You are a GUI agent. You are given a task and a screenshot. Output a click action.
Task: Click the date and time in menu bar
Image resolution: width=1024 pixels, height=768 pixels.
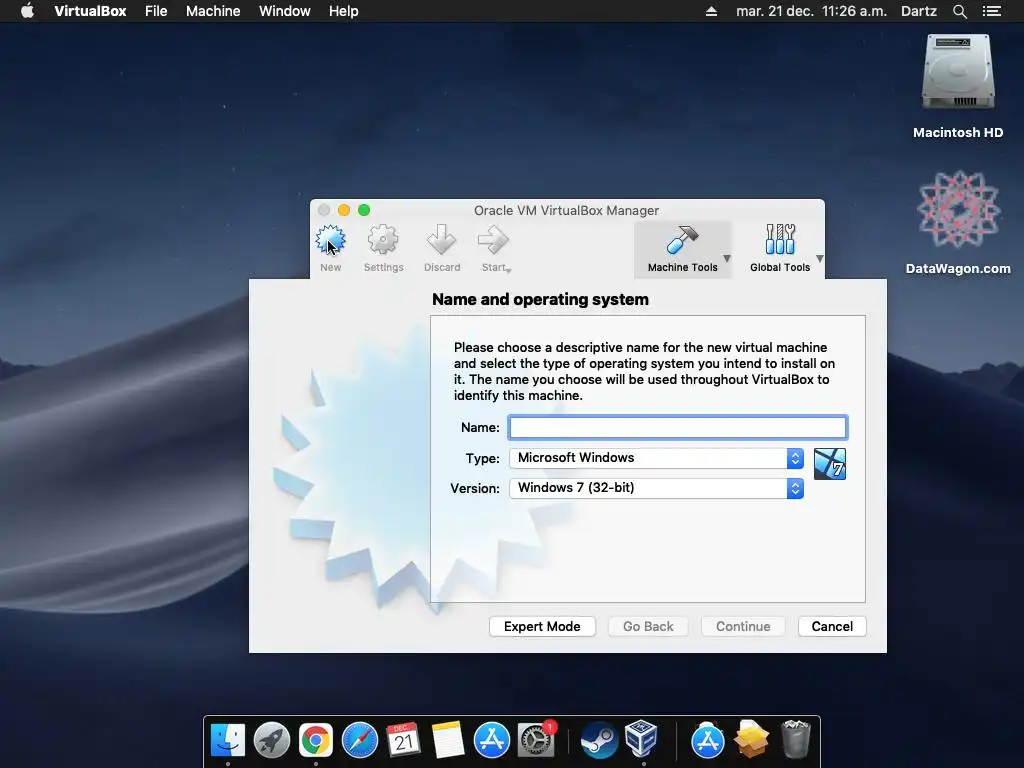coord(811,11)
